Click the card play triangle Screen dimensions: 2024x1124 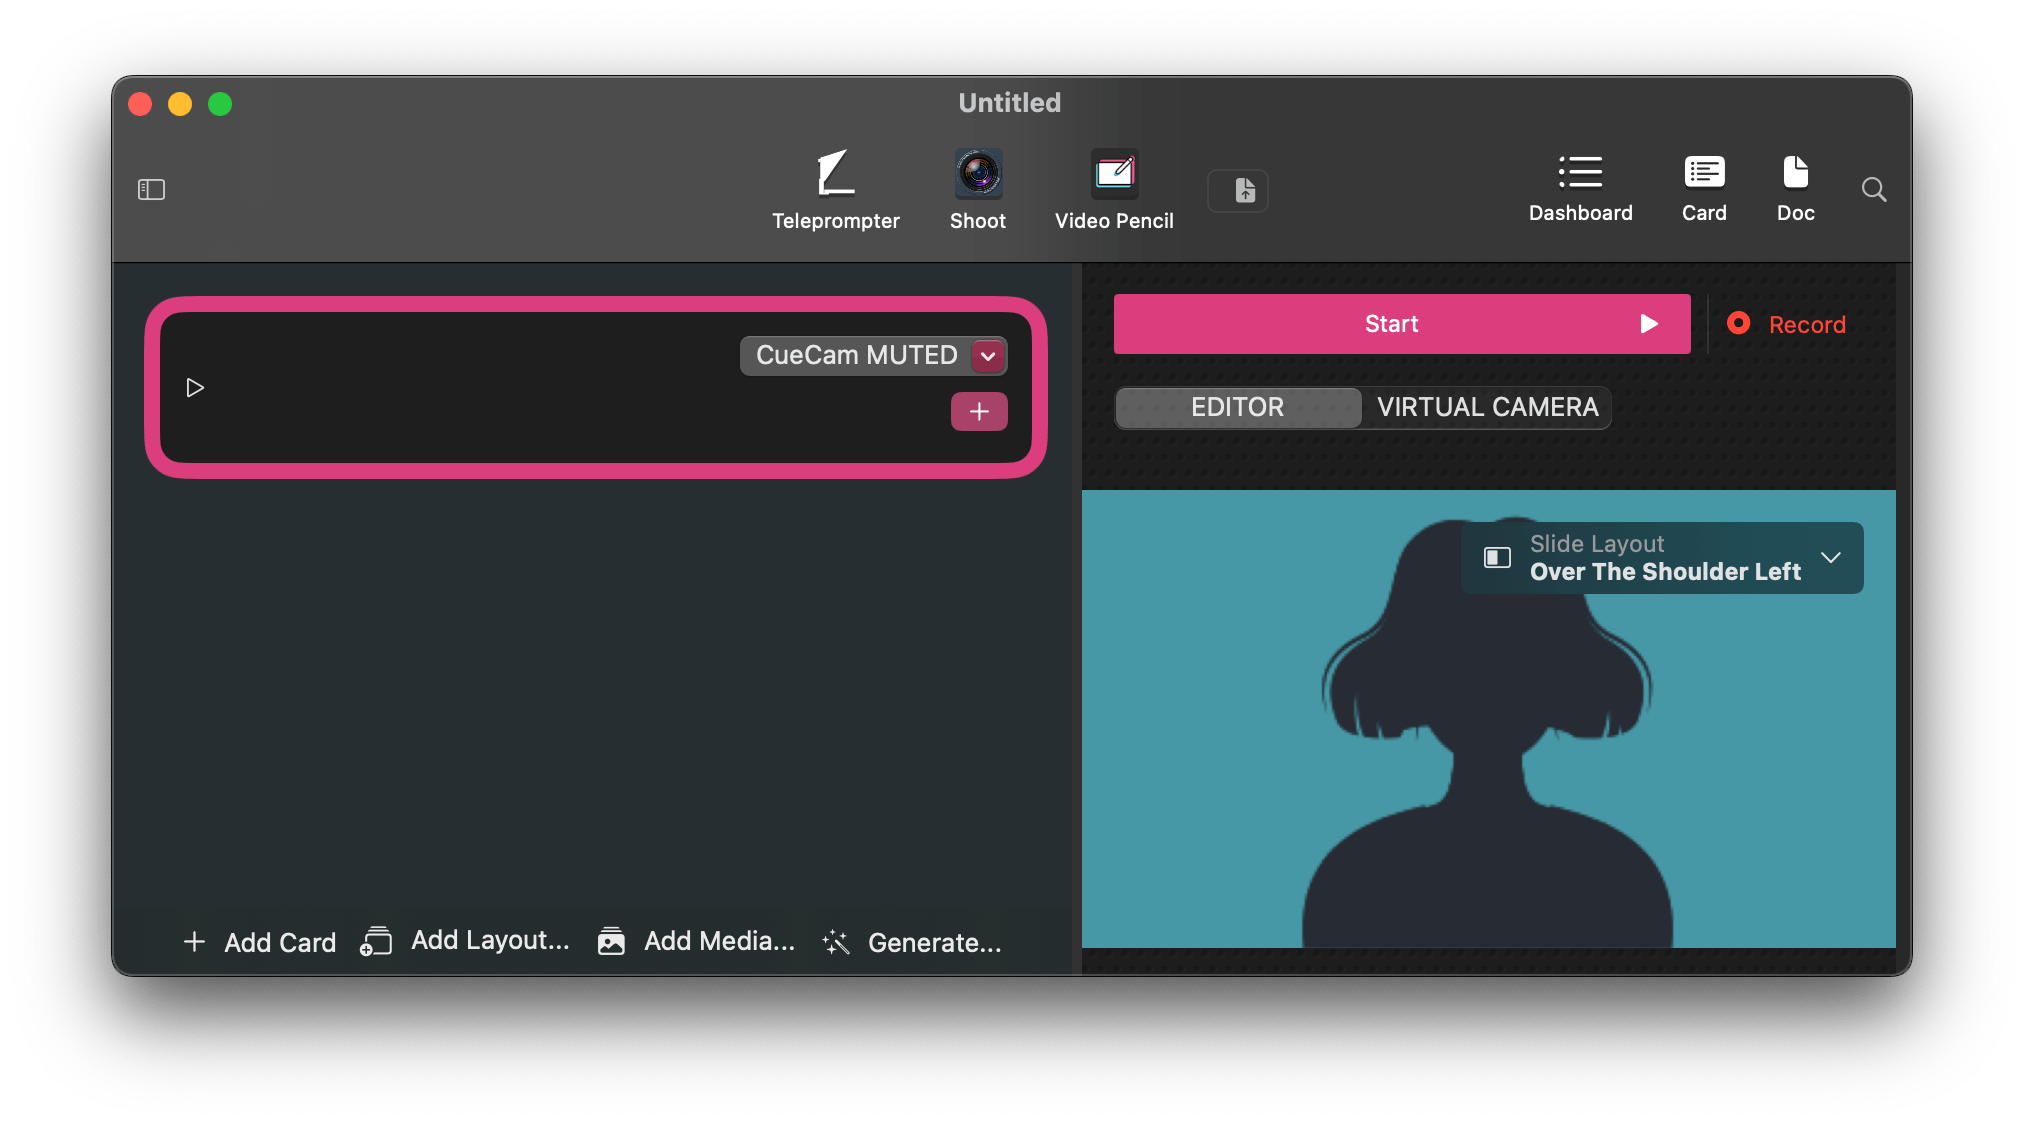coord(195,388)
